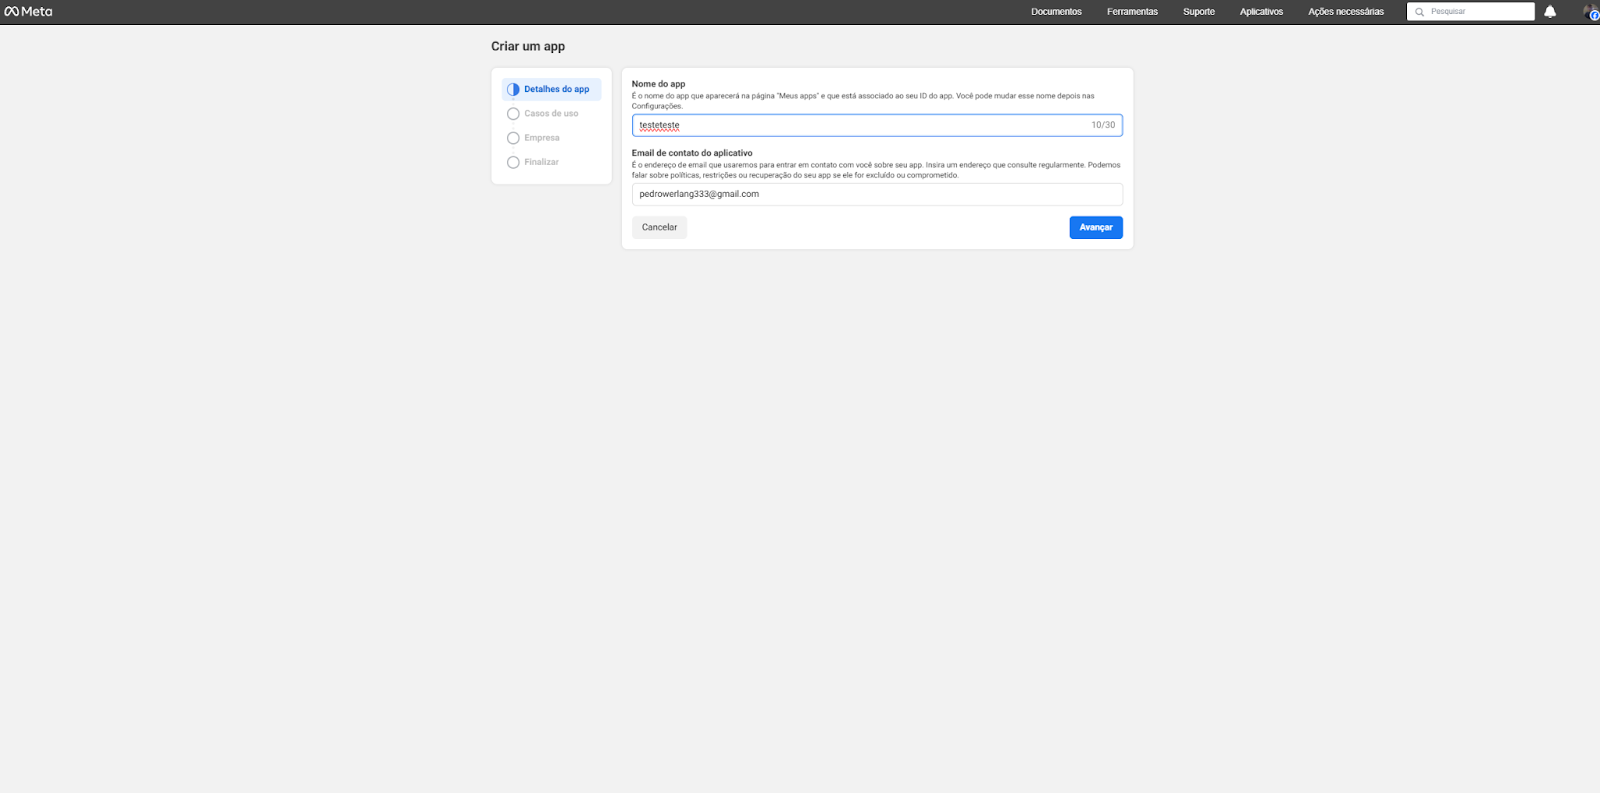Click the 10/30 character counter
1600x793 pixels.
tap(1103, 125)
